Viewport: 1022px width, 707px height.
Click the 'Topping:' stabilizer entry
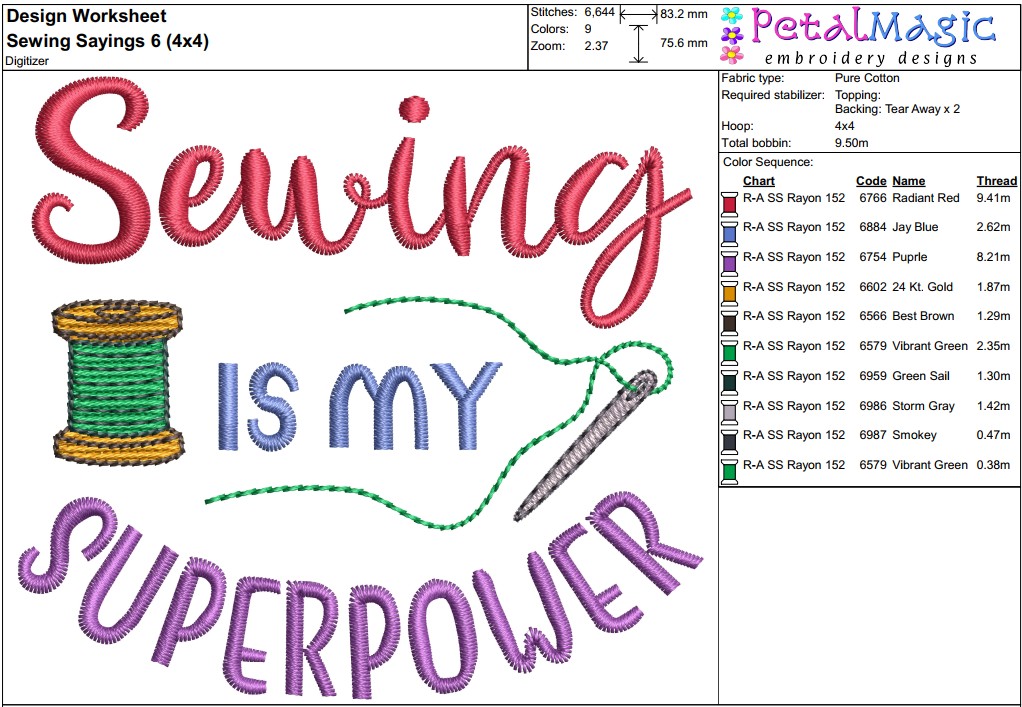[858, 95]
